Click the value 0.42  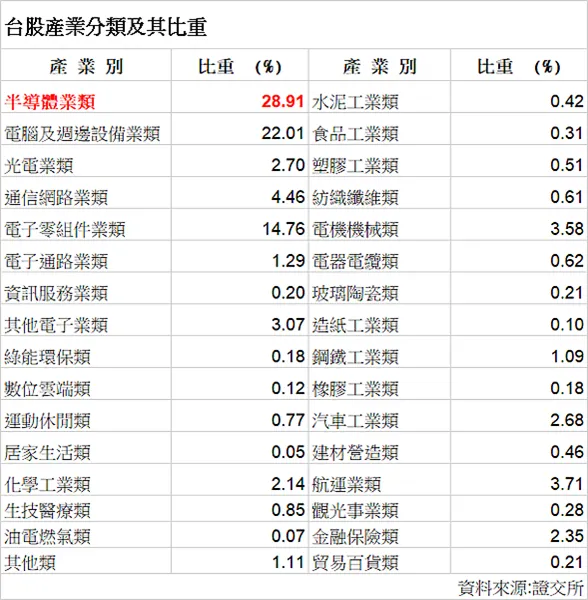coord(567,101)
